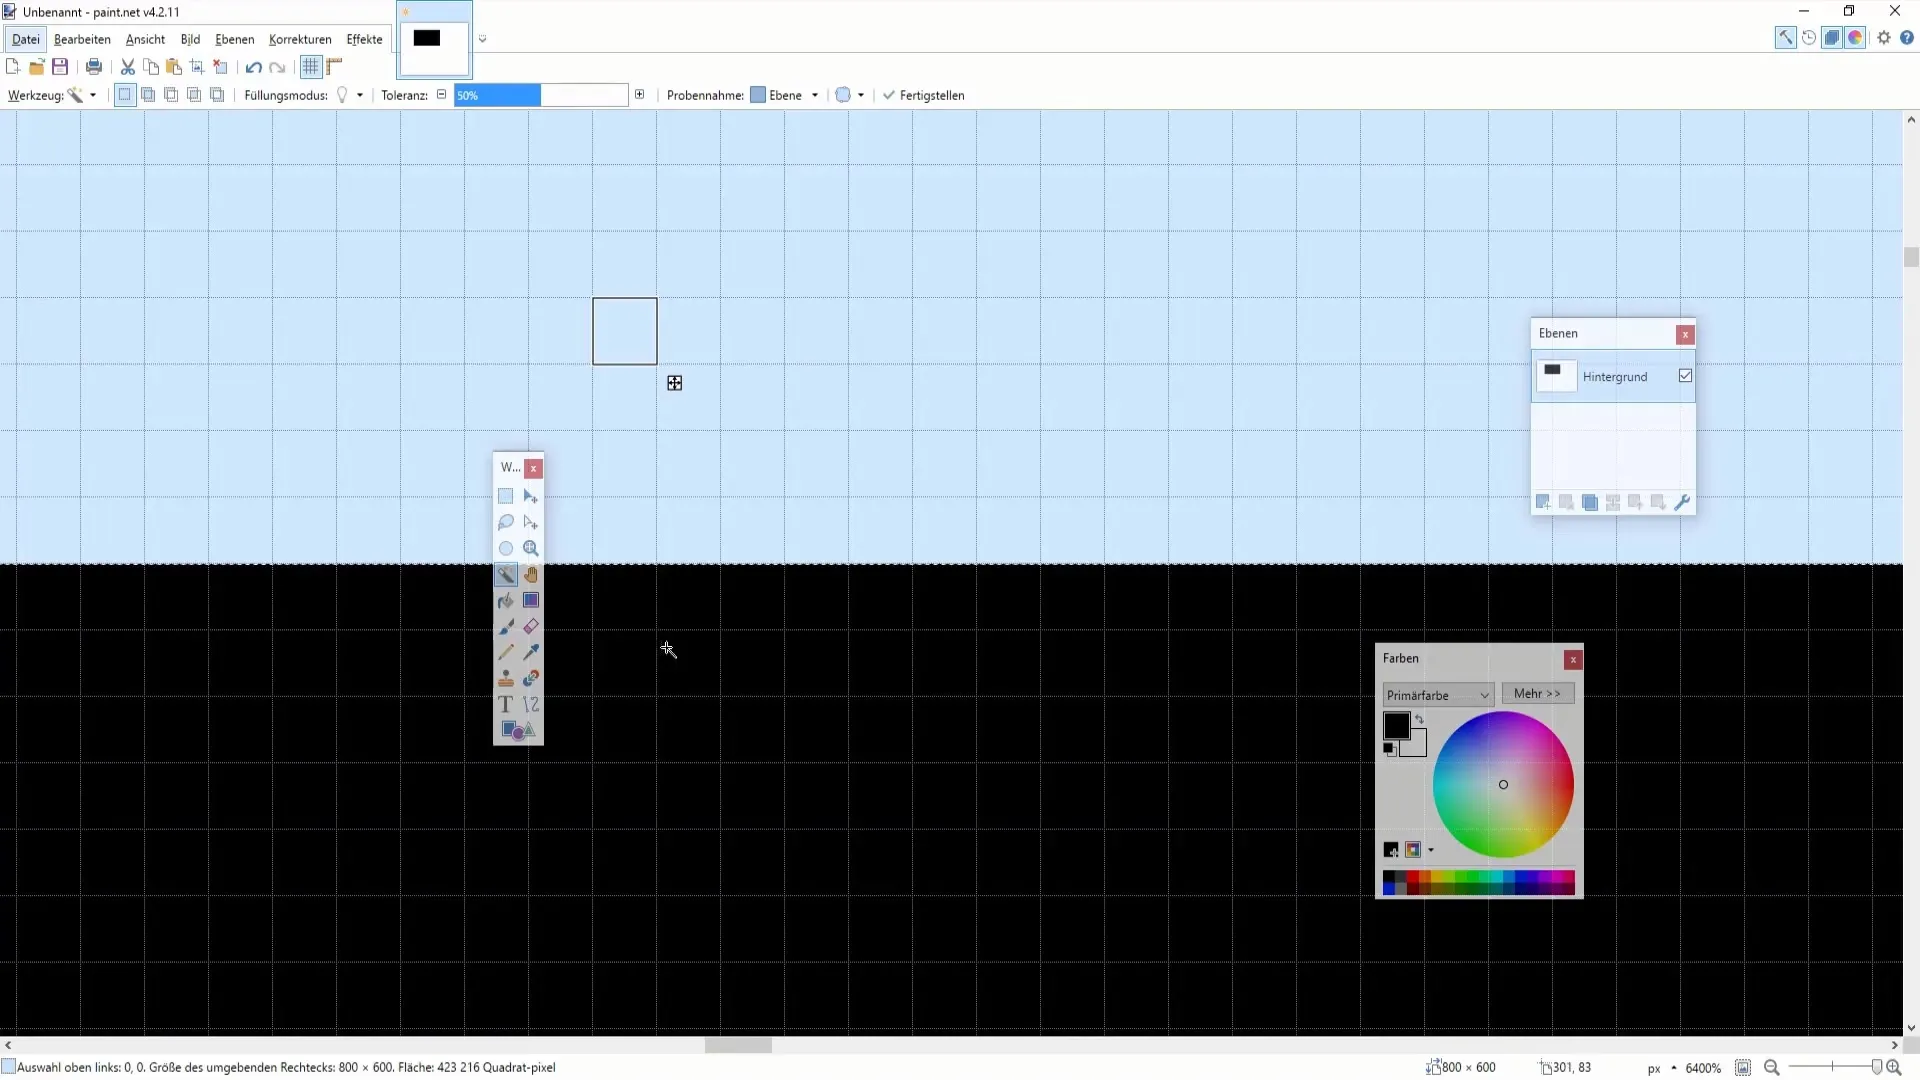Image resolution: width=1920 pixels, height=1080 pixels.
Task: Paste from clipboard
Action: pos(174,67)
